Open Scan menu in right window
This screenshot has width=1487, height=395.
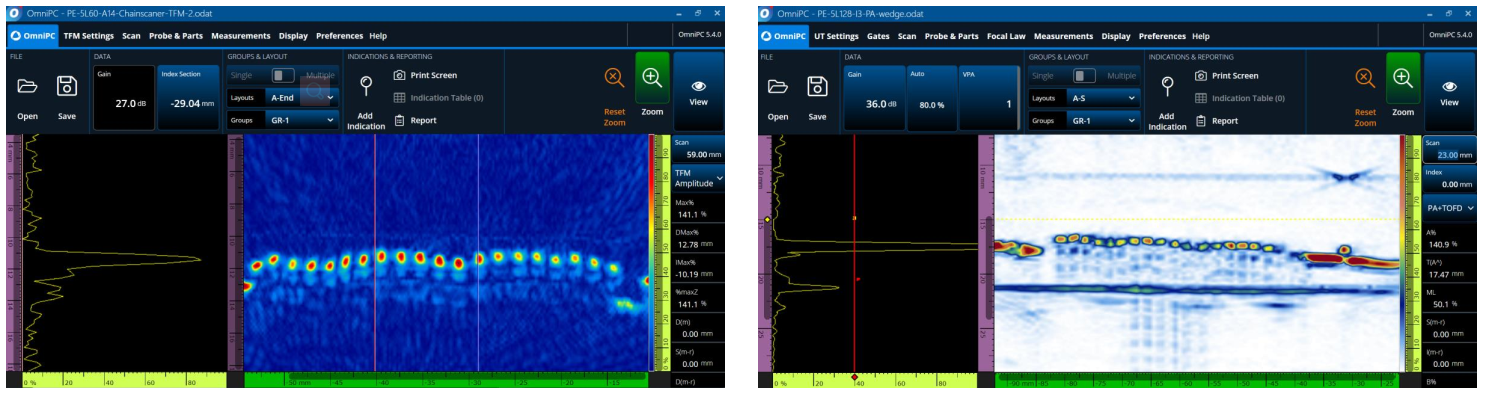point(907,36)
